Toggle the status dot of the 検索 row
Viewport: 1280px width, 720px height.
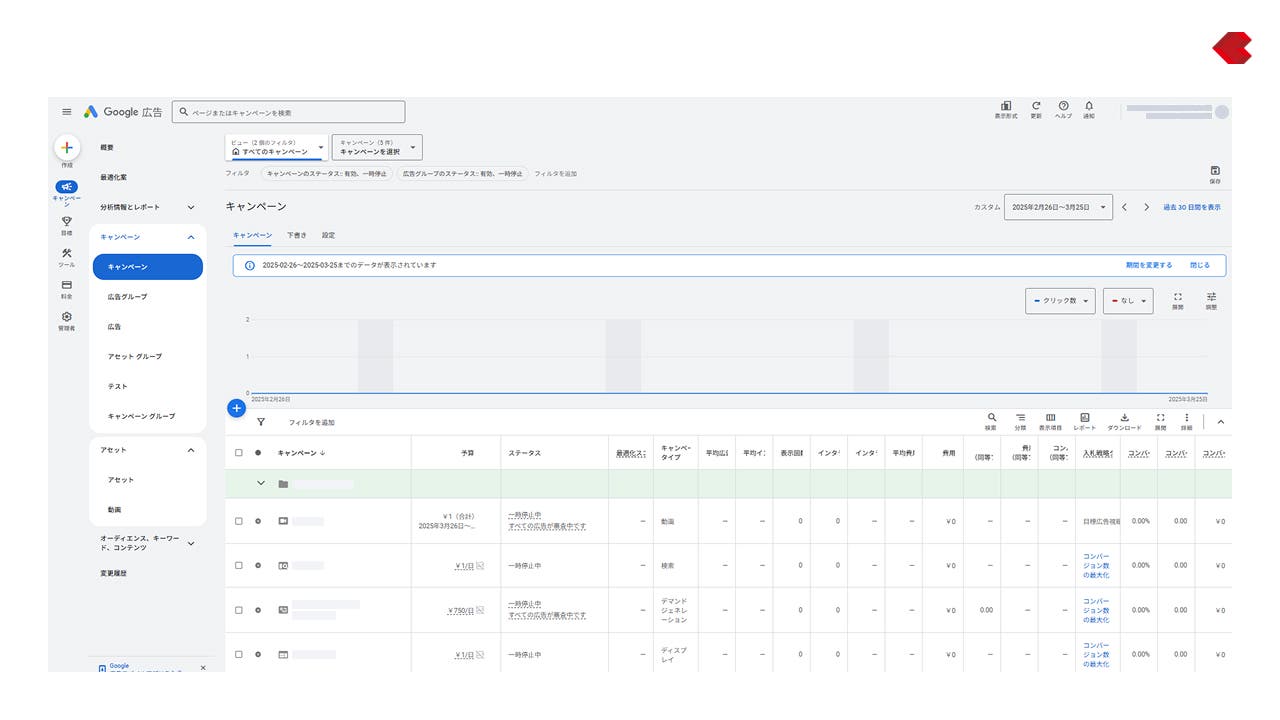(258, 565)
